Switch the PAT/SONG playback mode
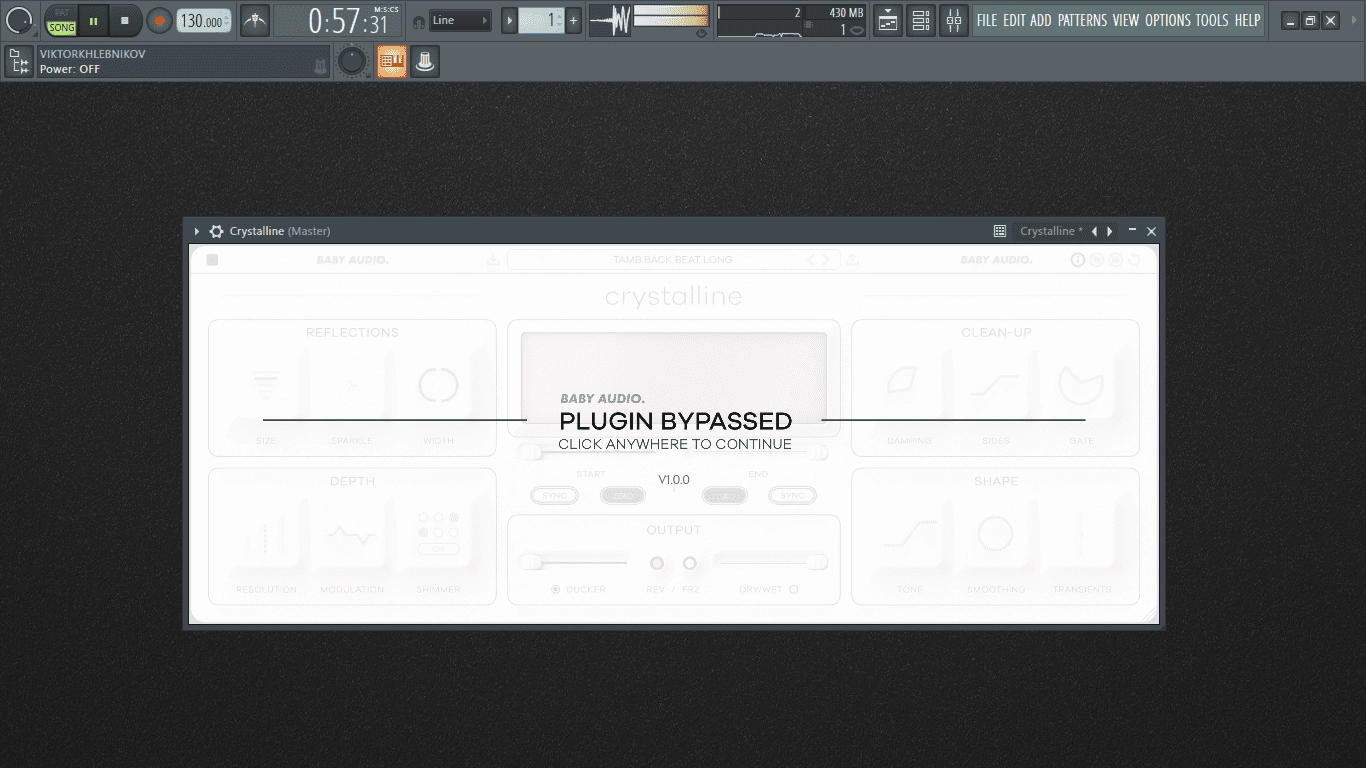 61,20
